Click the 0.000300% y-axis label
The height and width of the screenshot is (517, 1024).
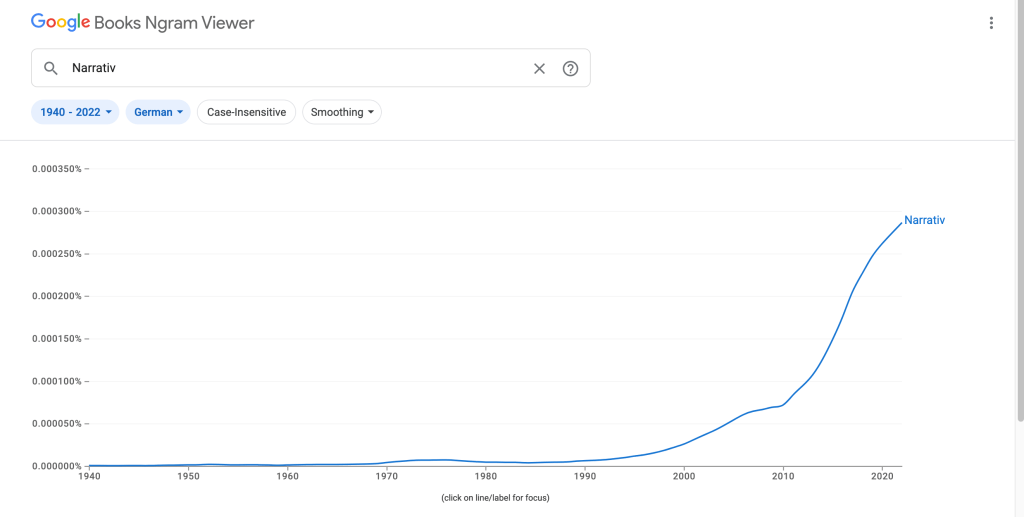pos(56,211)
